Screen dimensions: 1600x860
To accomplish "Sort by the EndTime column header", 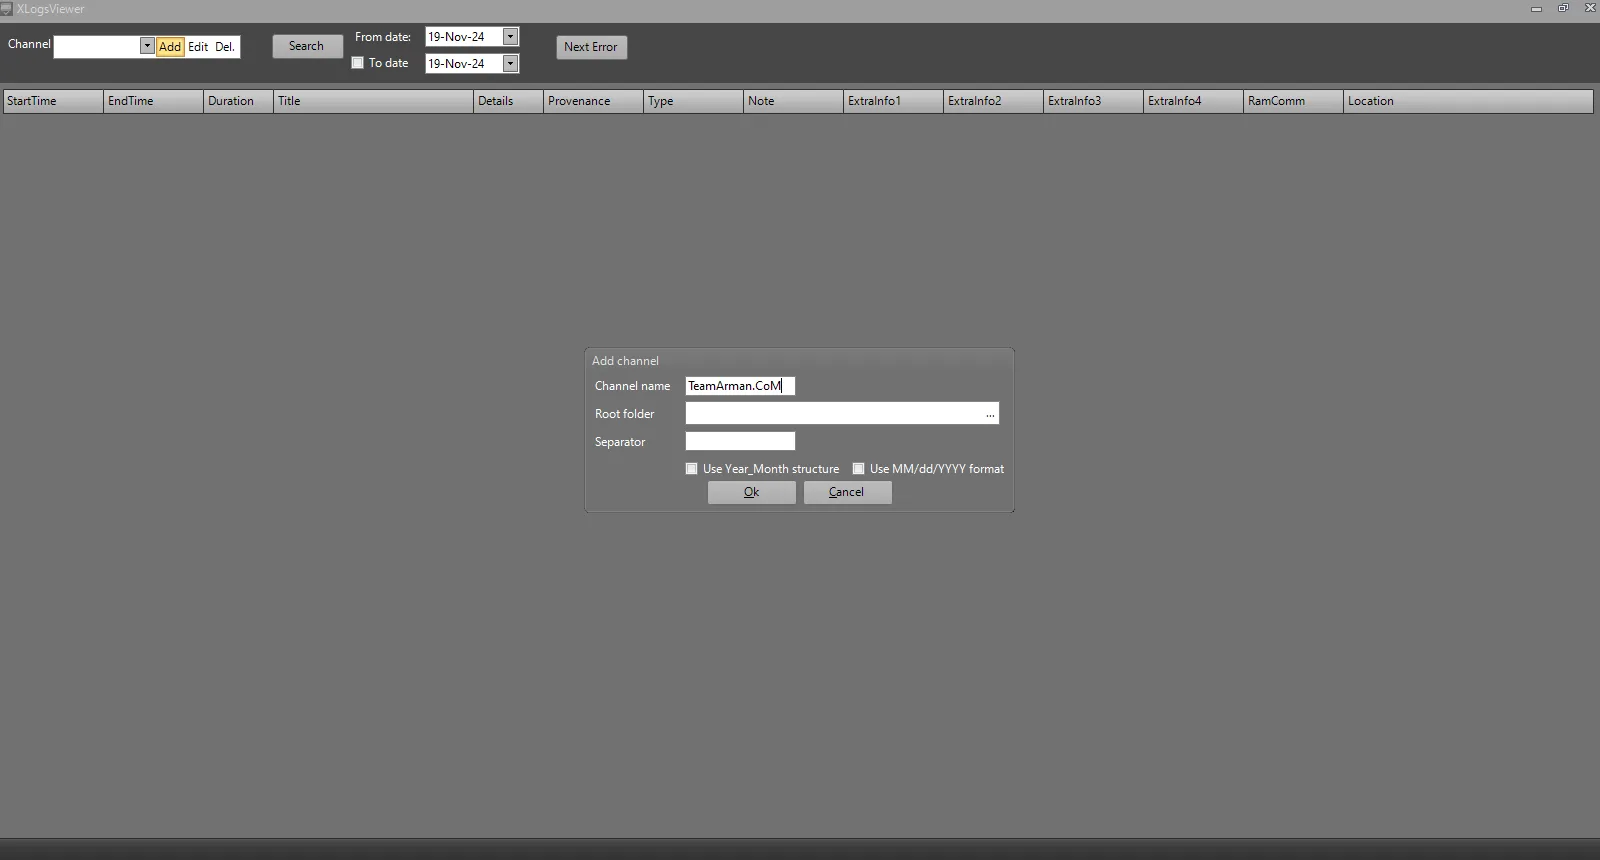I will [x=153, y=101].
